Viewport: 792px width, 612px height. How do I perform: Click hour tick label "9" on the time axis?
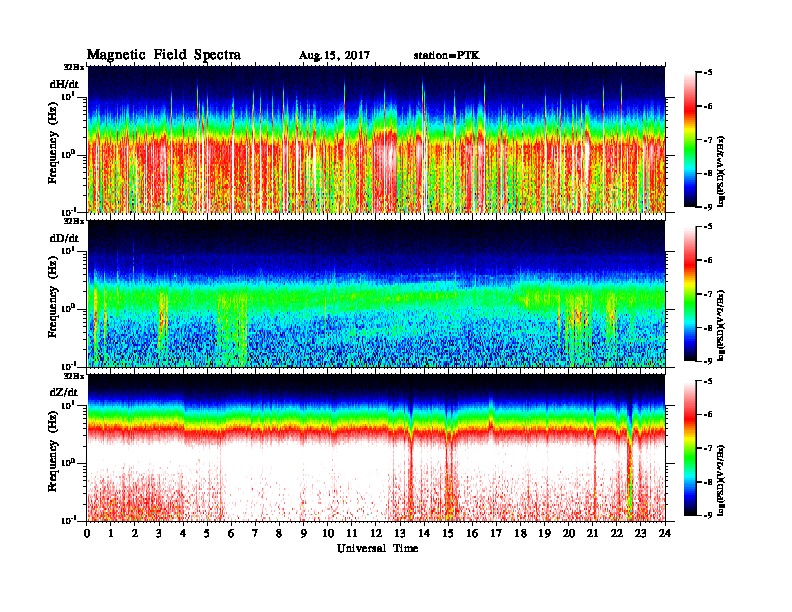pyautogui.click(x=304, y=533)
